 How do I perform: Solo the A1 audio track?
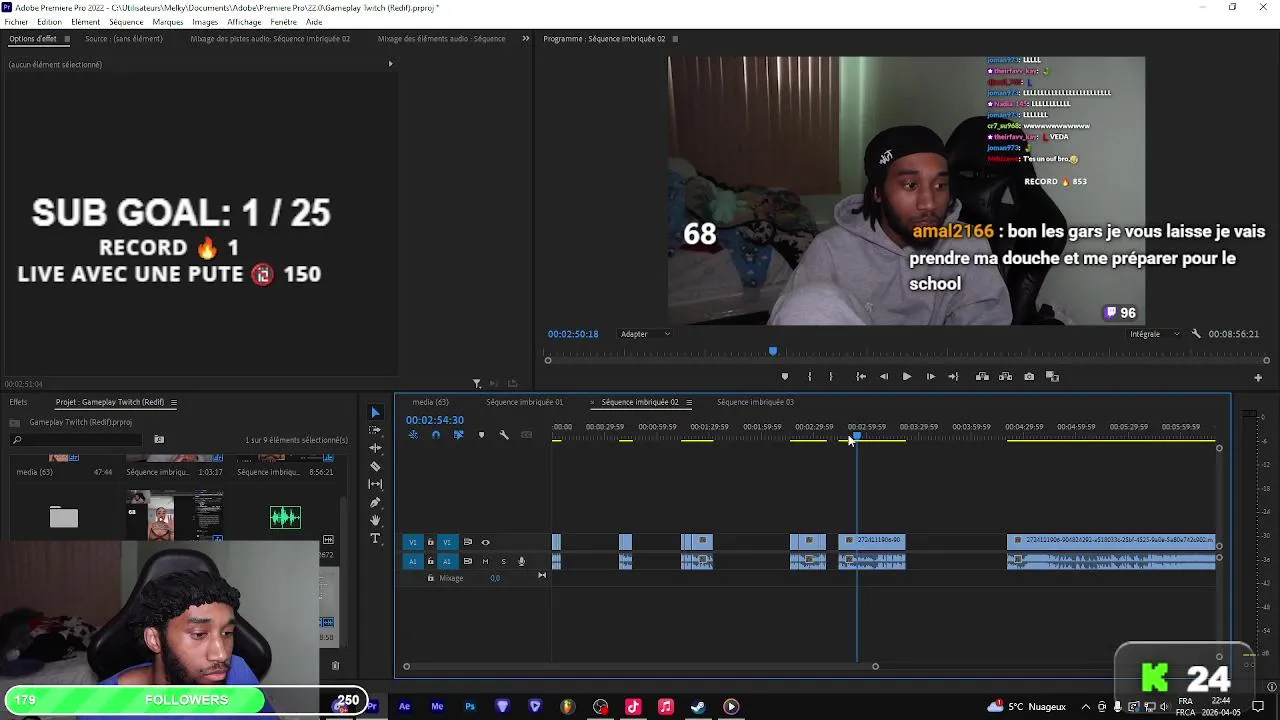[x=503, y=561]
